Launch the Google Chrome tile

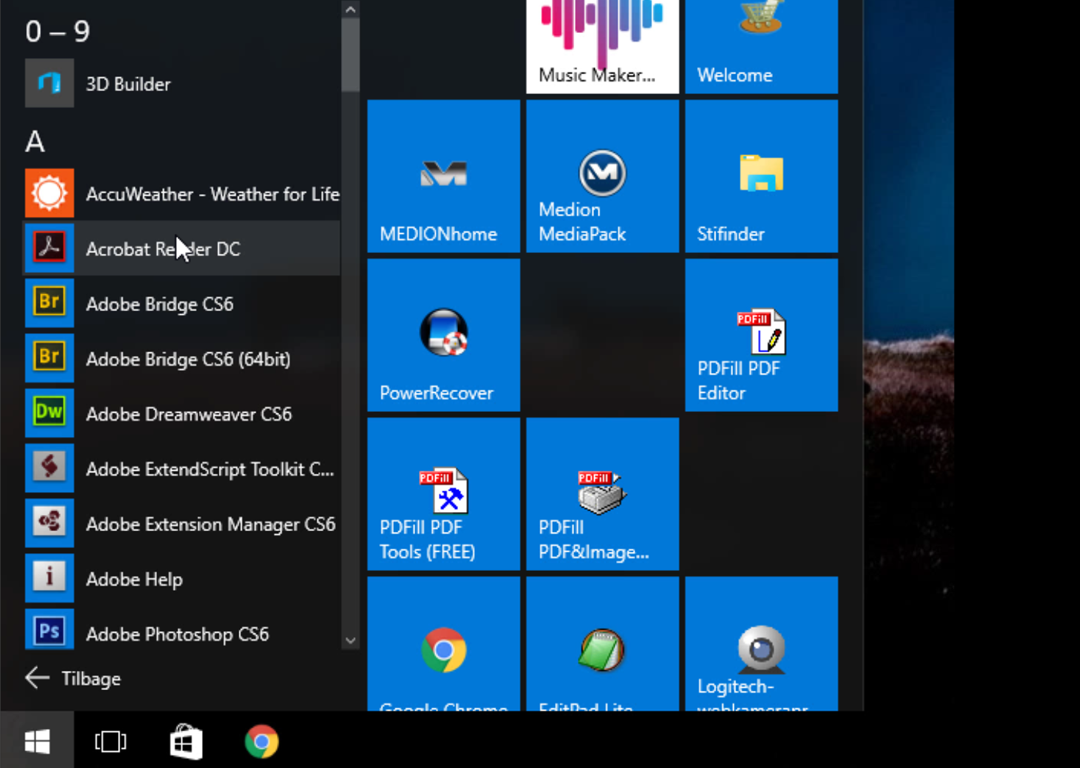click(x=444, y=644)
